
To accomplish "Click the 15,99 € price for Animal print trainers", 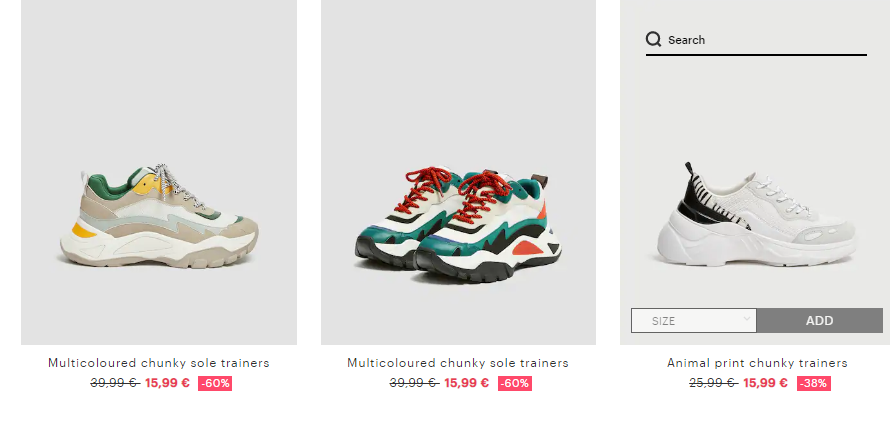I will 766,383.
